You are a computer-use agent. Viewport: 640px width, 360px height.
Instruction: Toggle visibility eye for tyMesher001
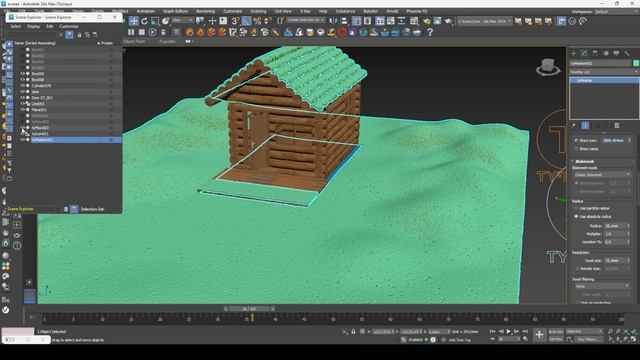pyautogui.click(x=22, y=140)
